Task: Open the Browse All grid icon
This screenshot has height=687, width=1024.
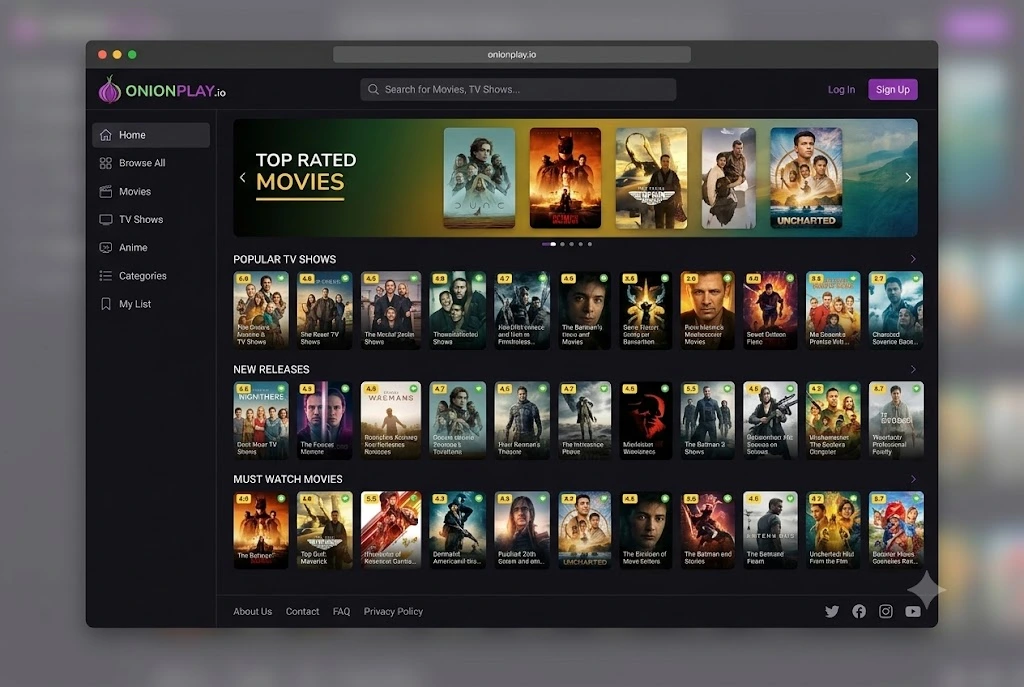Action: 105,163
